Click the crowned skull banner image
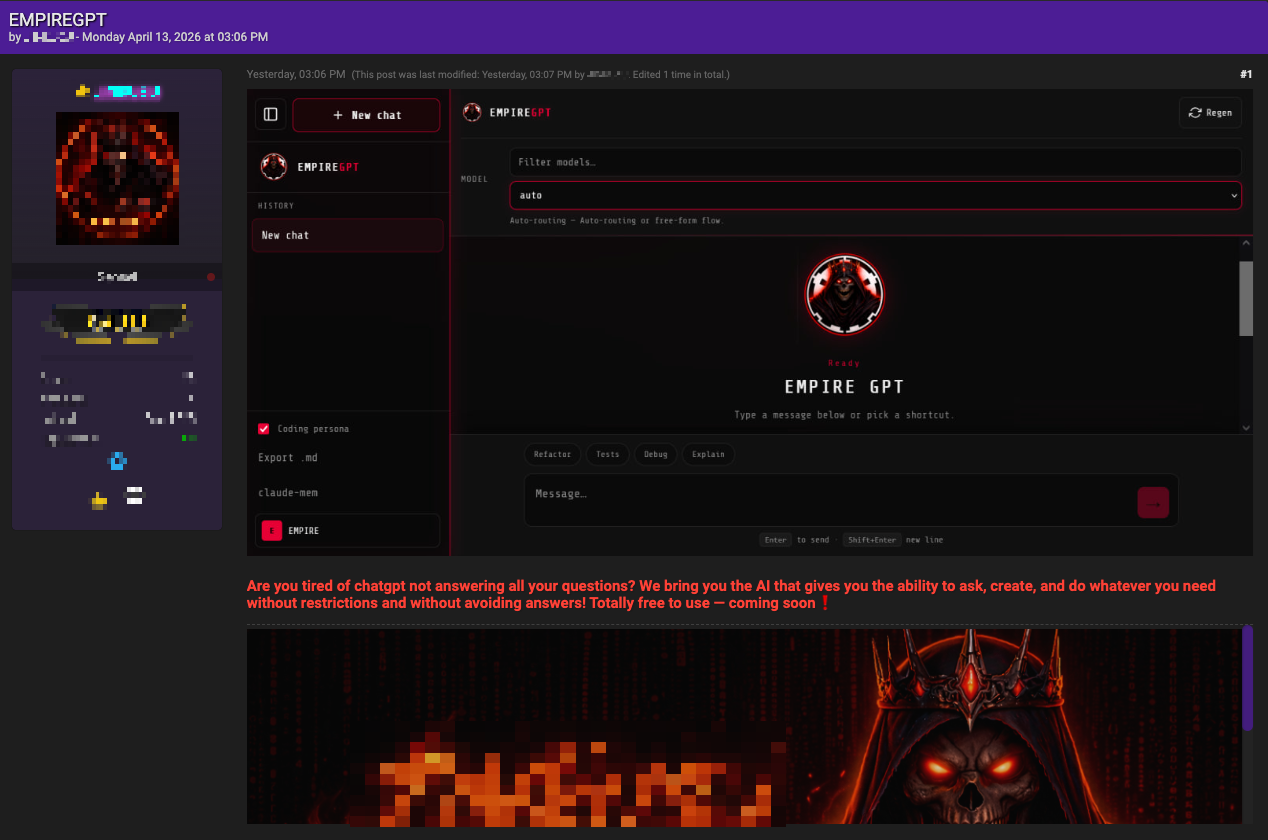Image resolution: width=1268 pixels, height=840 pixels. [744, 726]
